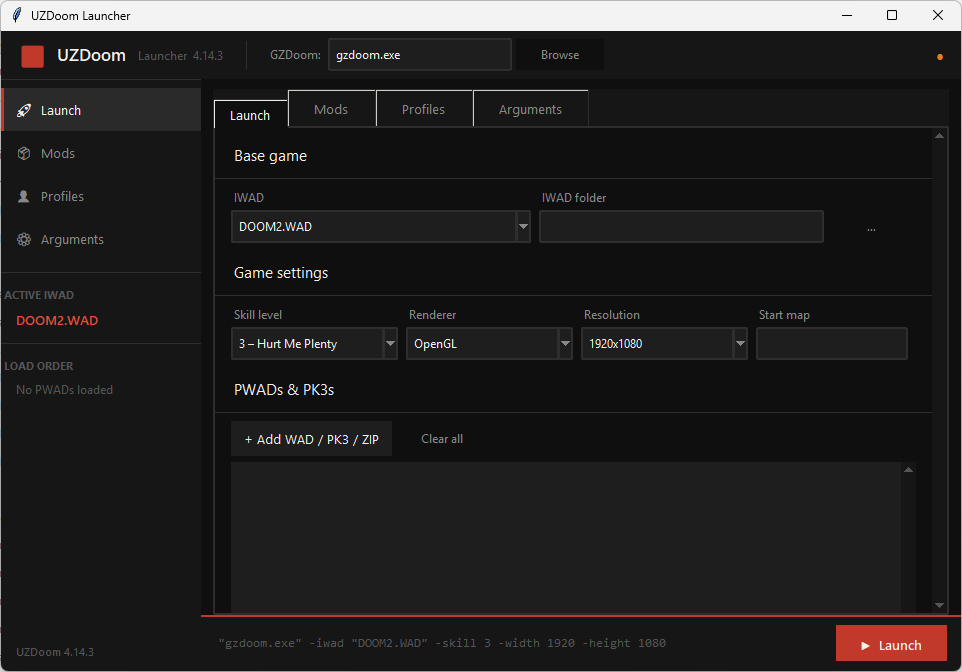The width and height of the screenshot is (962, 672).
Task: Click main panel scrollbar up arrow
Action: tap(939, 136)
